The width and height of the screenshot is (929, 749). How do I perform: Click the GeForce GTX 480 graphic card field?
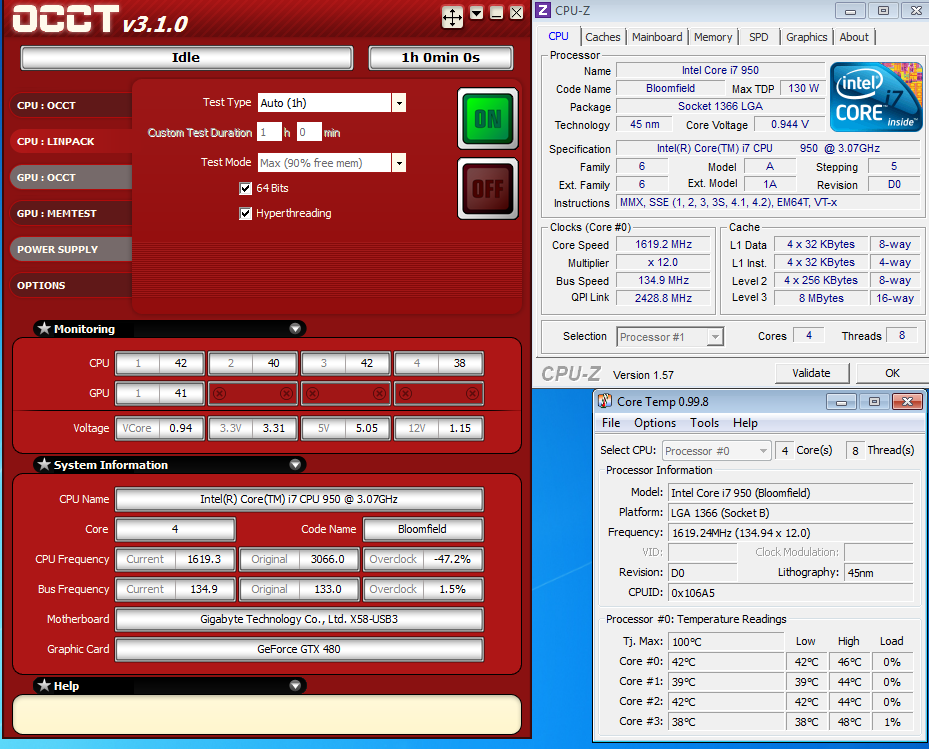click(x=299, y=649)
